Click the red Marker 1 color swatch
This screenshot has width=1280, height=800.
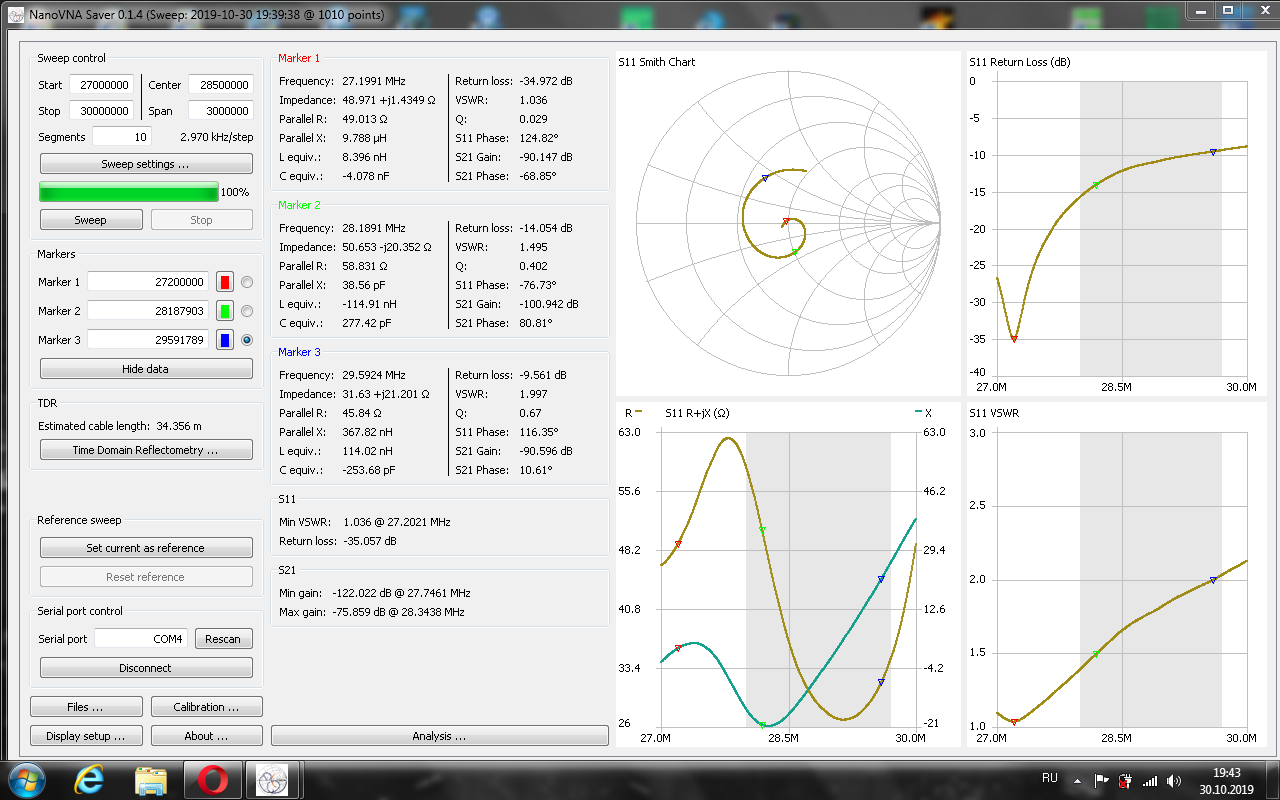coord(225,282)
